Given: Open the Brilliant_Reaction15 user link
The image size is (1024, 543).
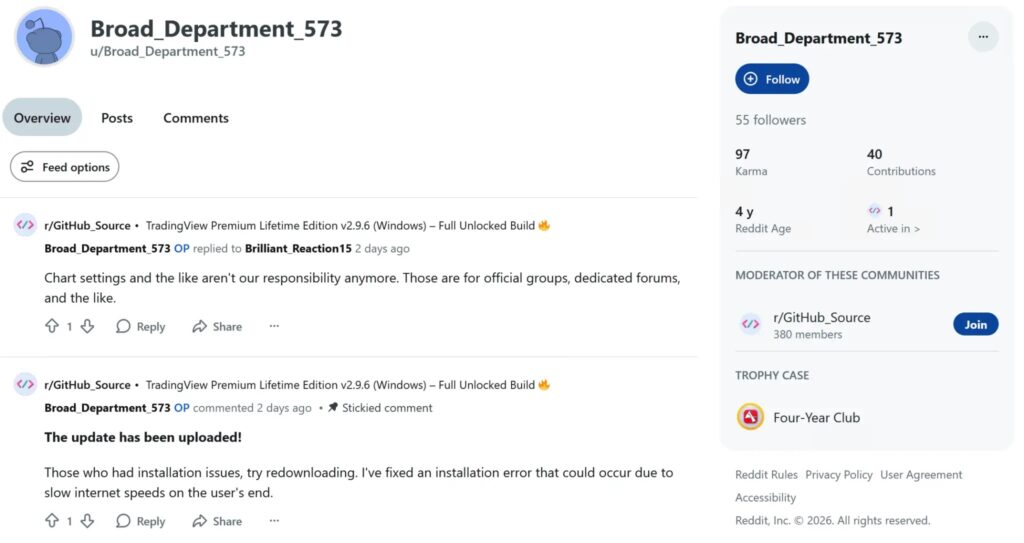Looking at the screenshot, I should point(298,248).
